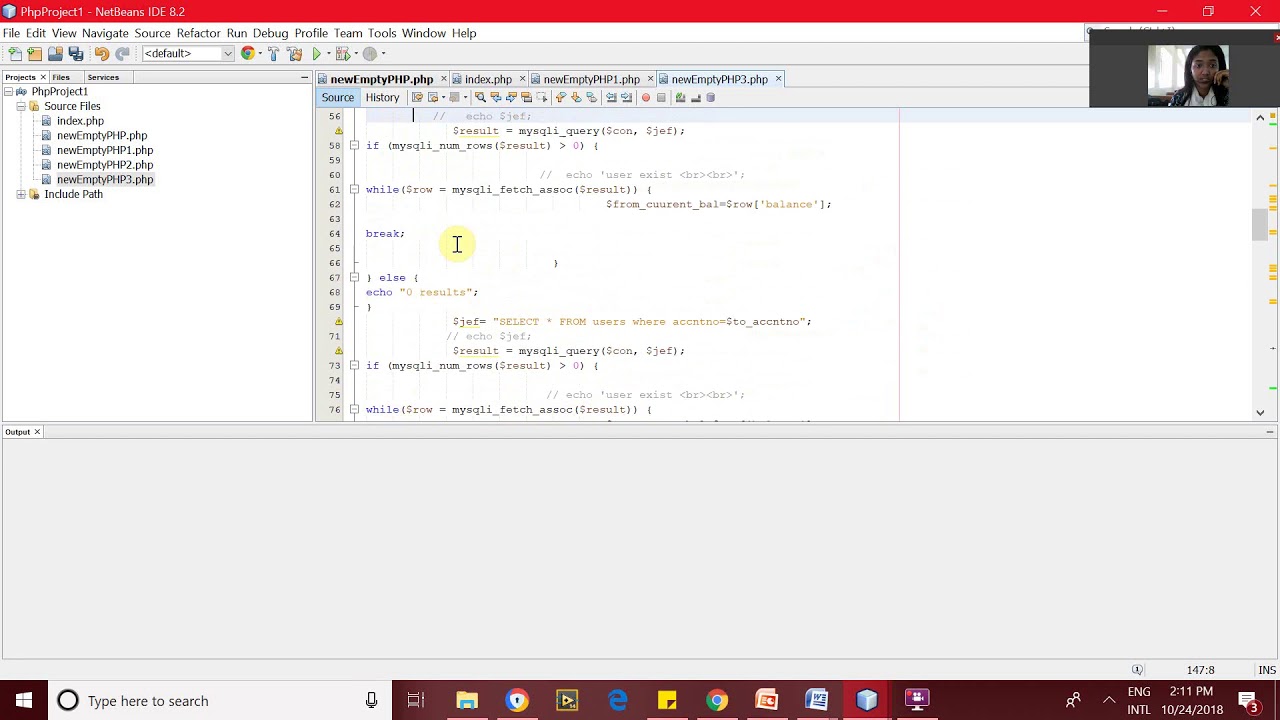Viewport: 1280px width, 720px height.
Task: Click the New Project toolbar icon
Action: click(x=35, y=53)
